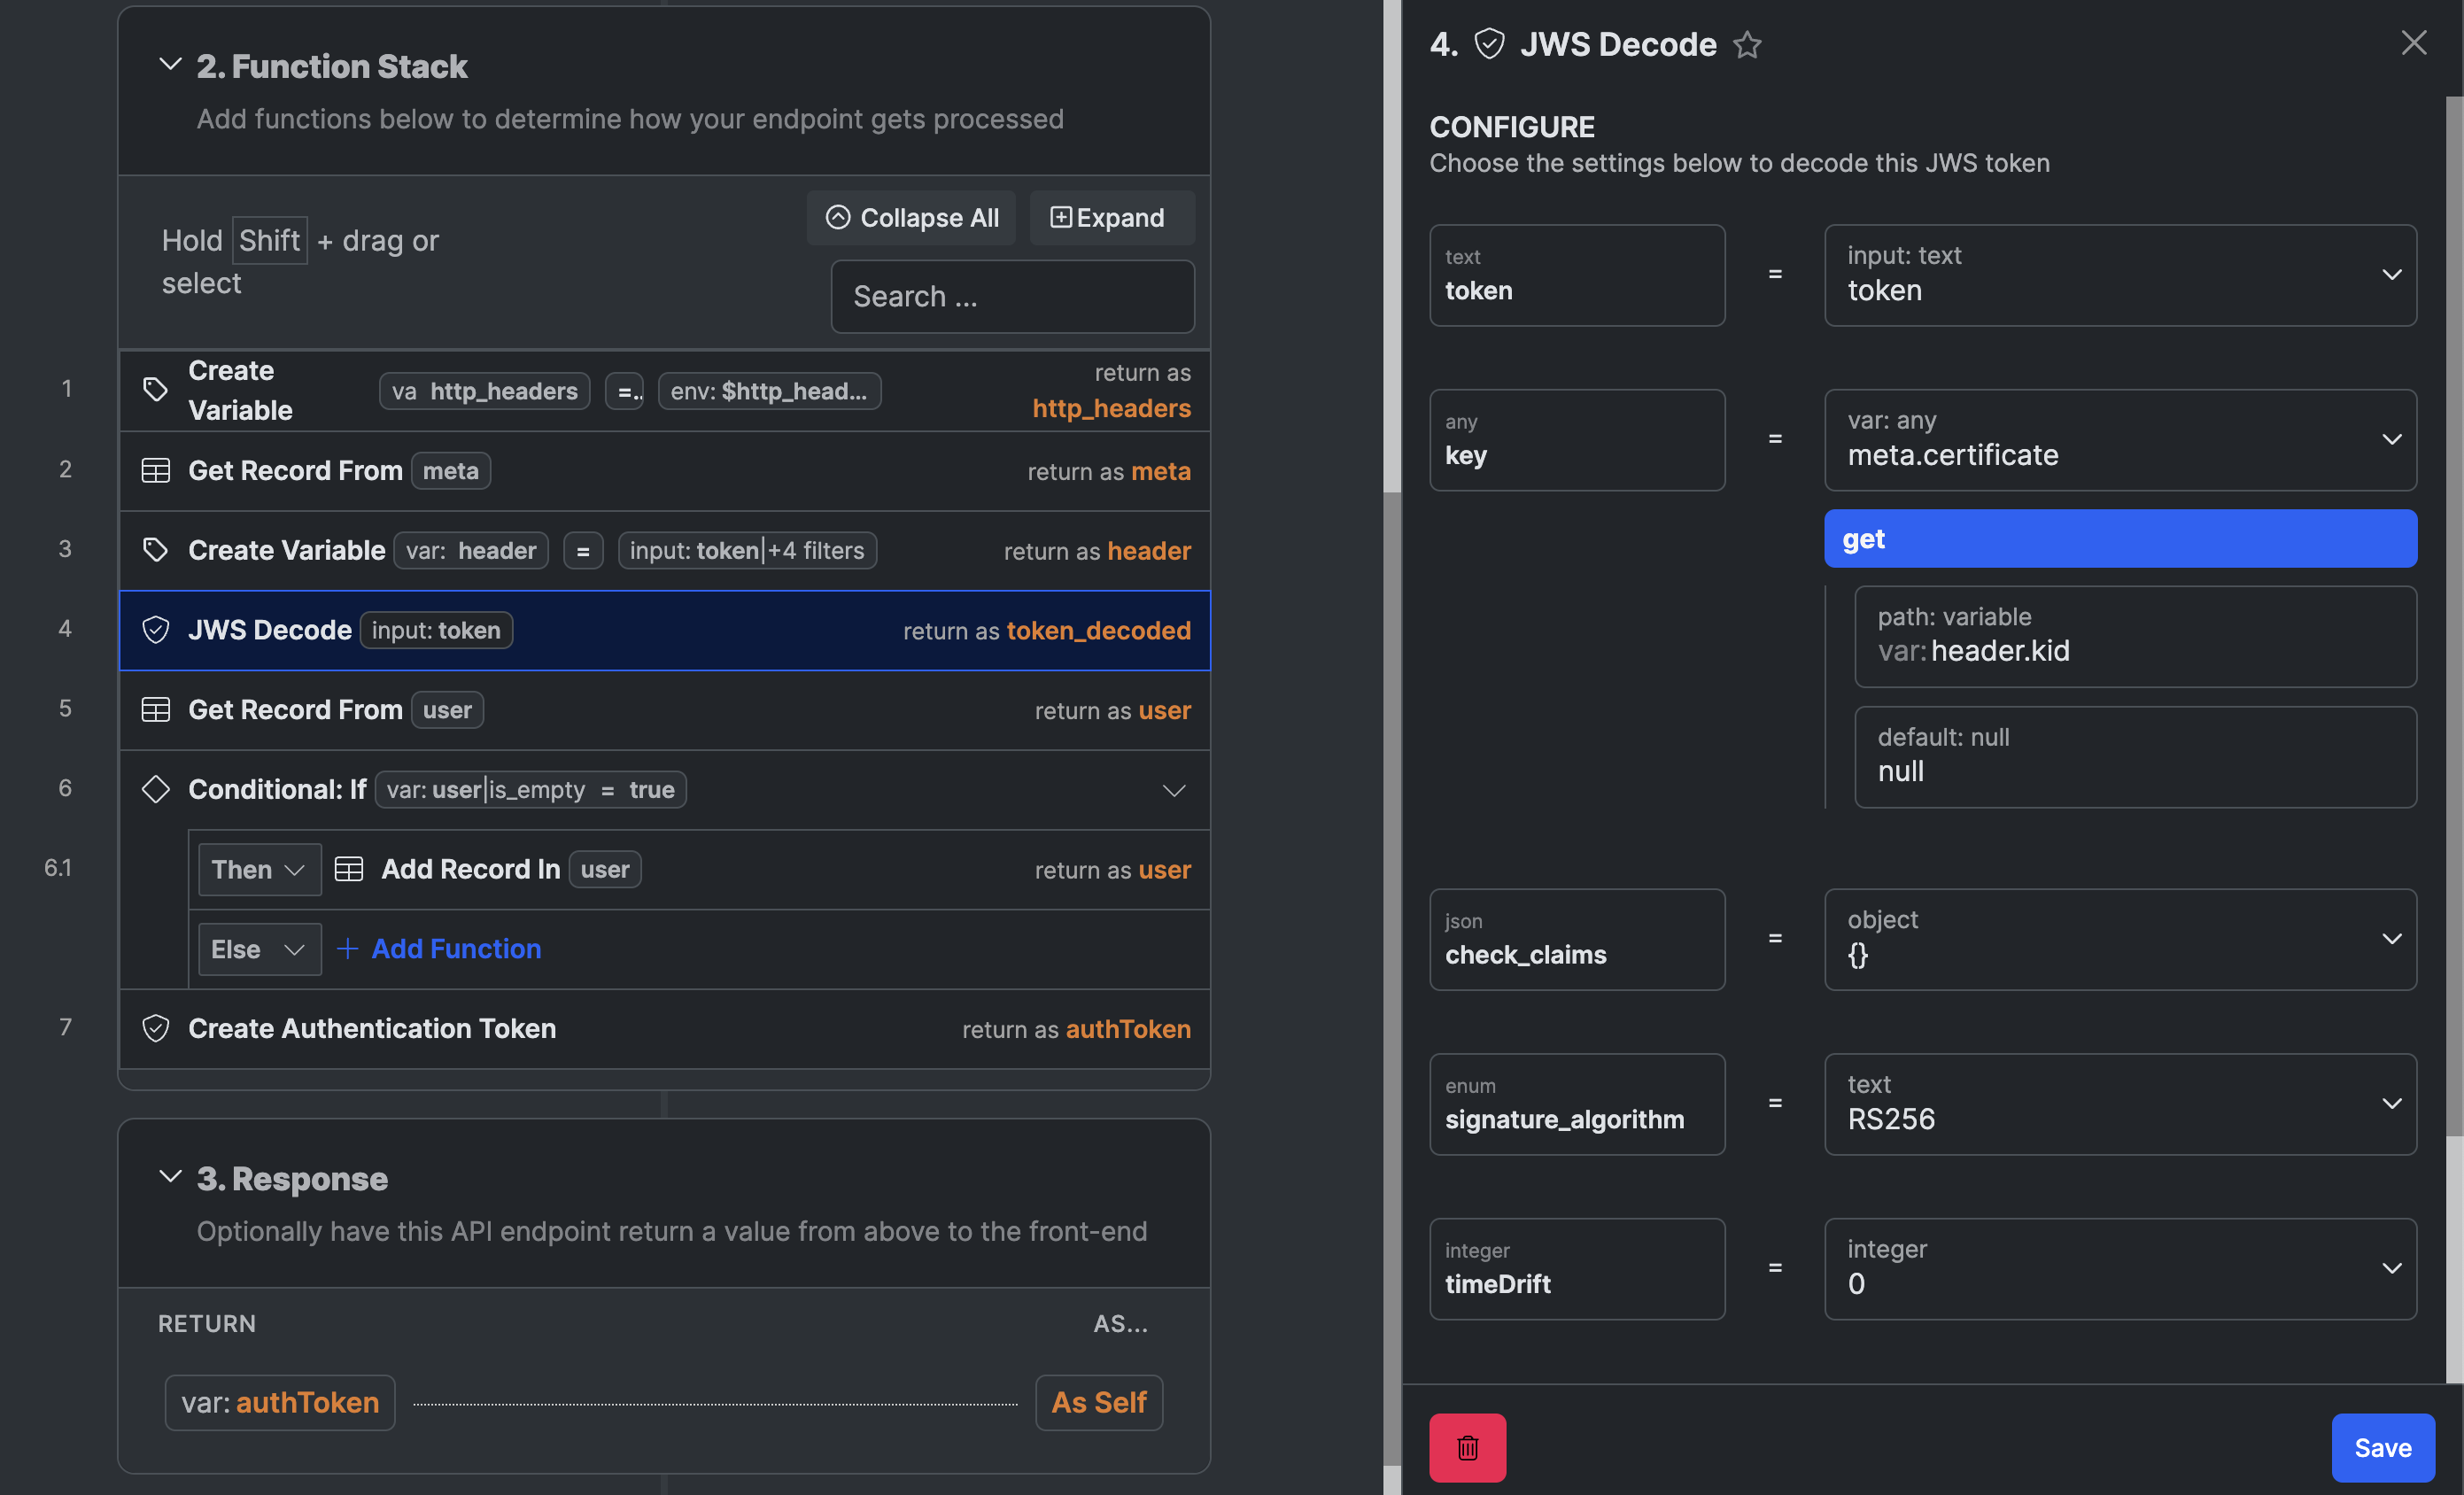
Task: Click the shield icon in JWS Decode panel header
Action: [1489, 44]
